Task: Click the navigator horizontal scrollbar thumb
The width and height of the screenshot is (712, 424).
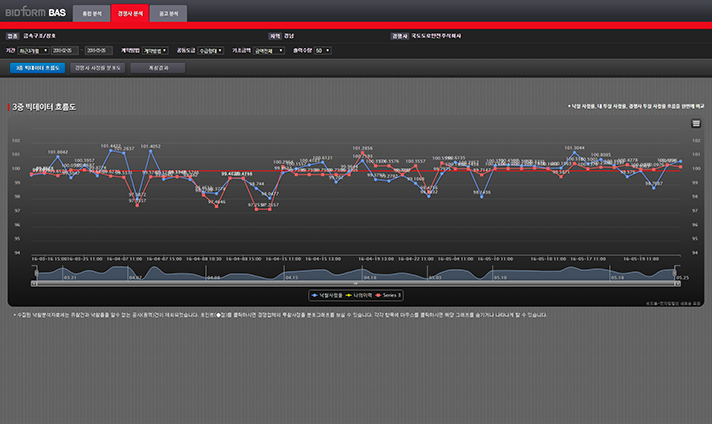Action: tap(356, 284)
